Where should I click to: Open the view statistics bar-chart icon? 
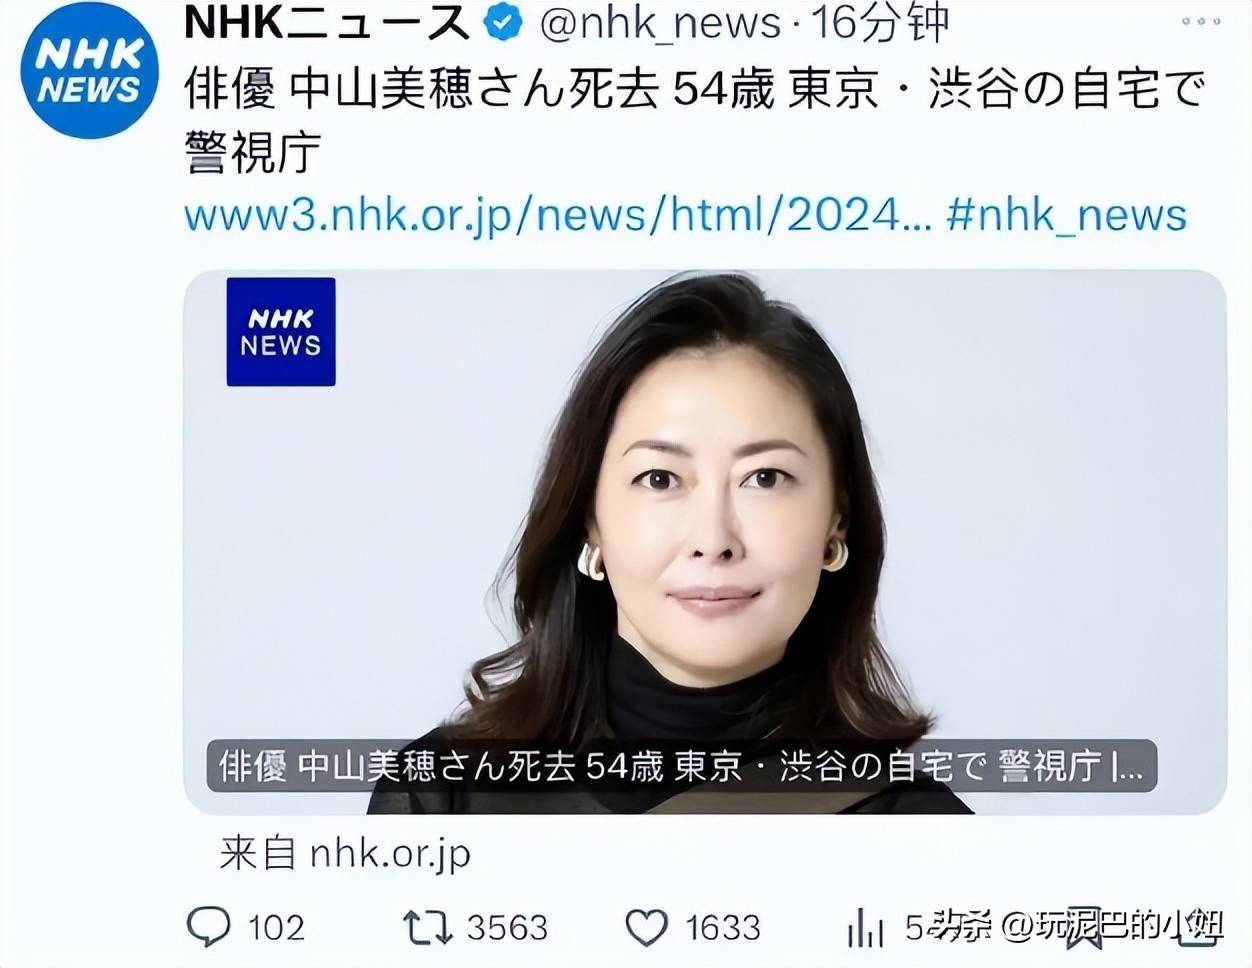[865, 927]
